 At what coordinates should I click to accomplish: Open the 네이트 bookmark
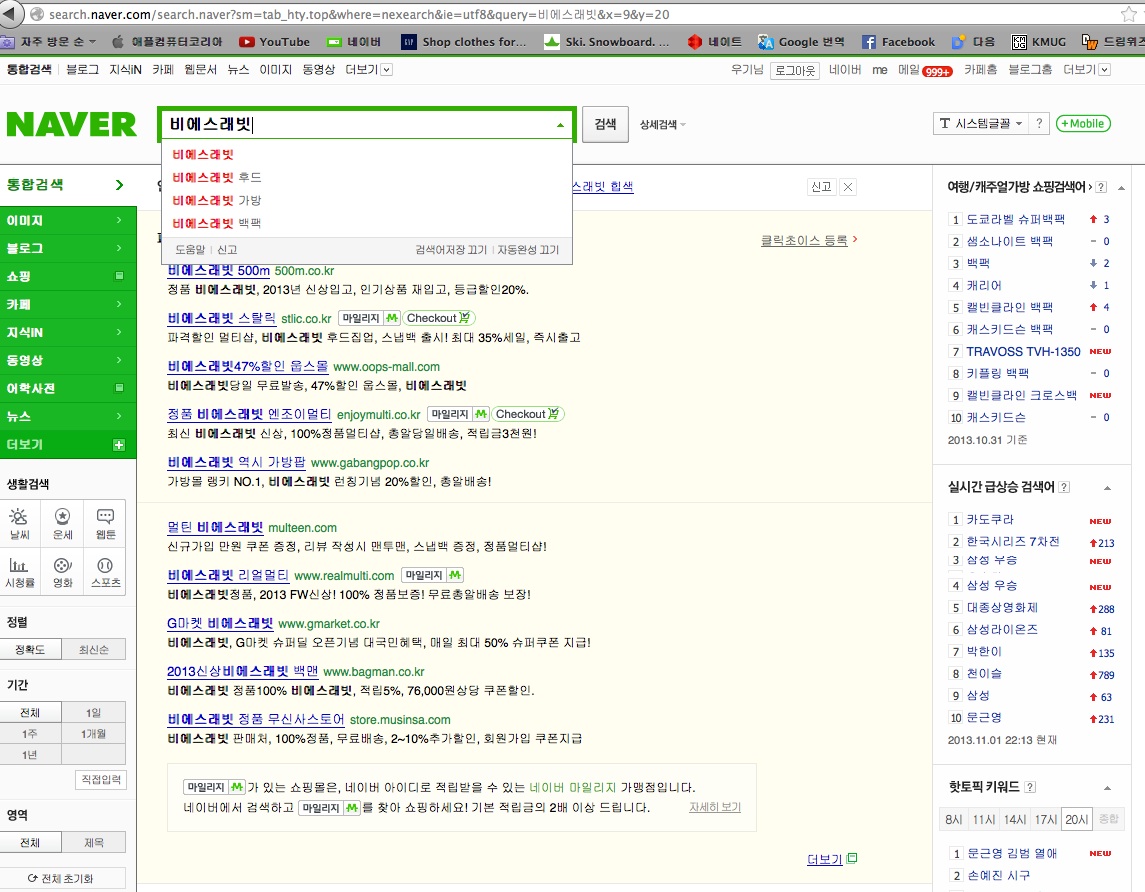tap(714, 42)
